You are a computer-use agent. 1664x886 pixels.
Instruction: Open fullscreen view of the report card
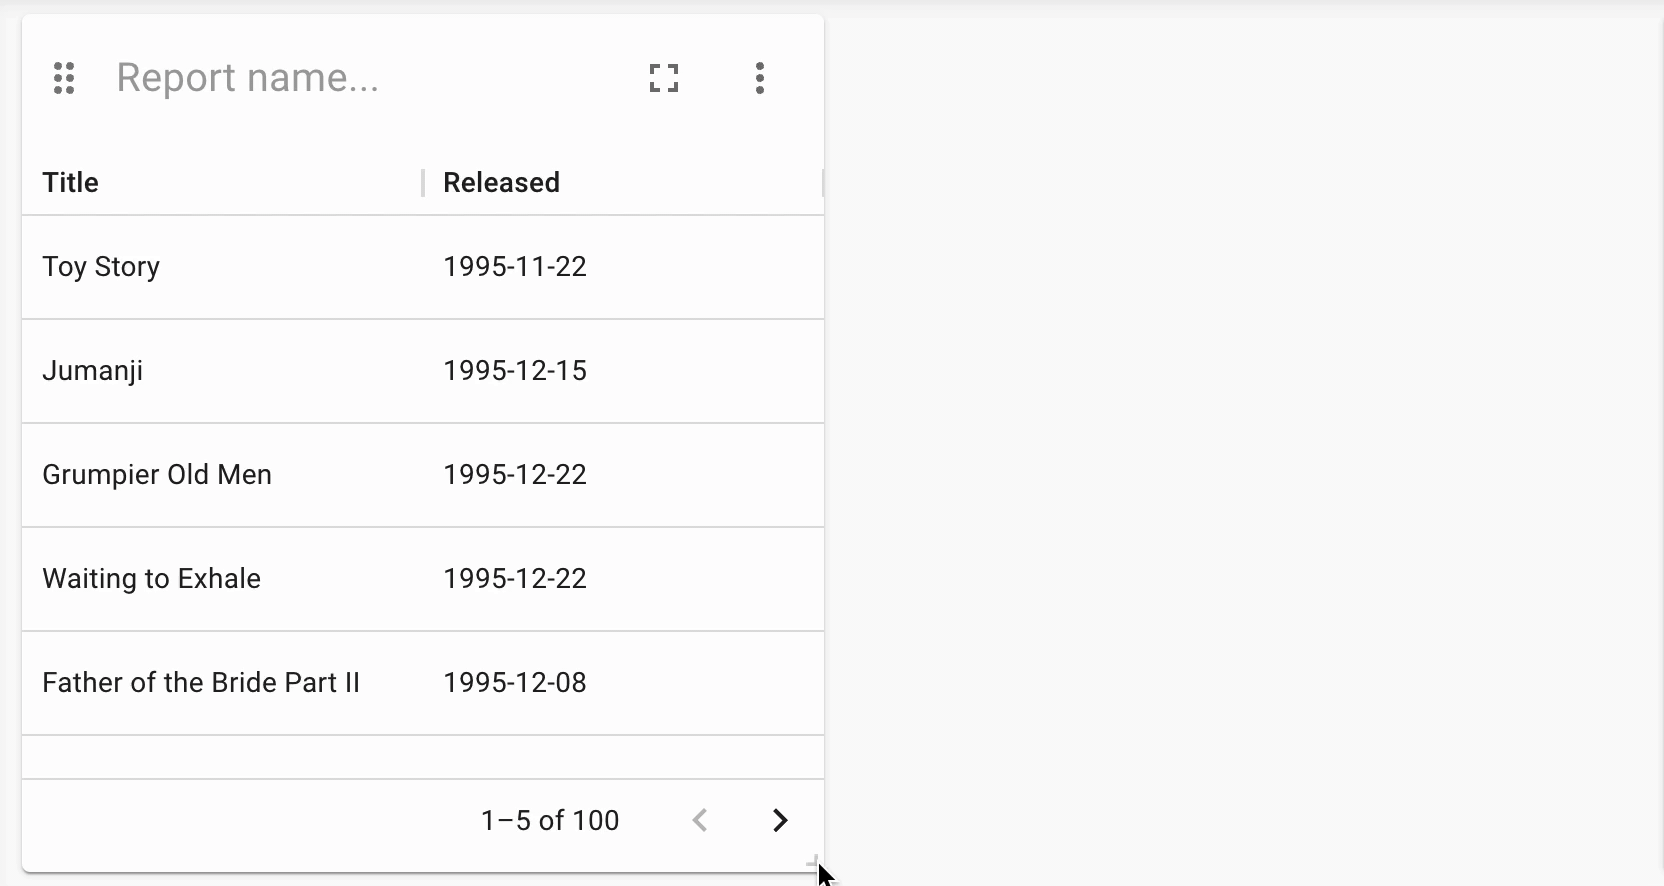[x=664, y=78]
